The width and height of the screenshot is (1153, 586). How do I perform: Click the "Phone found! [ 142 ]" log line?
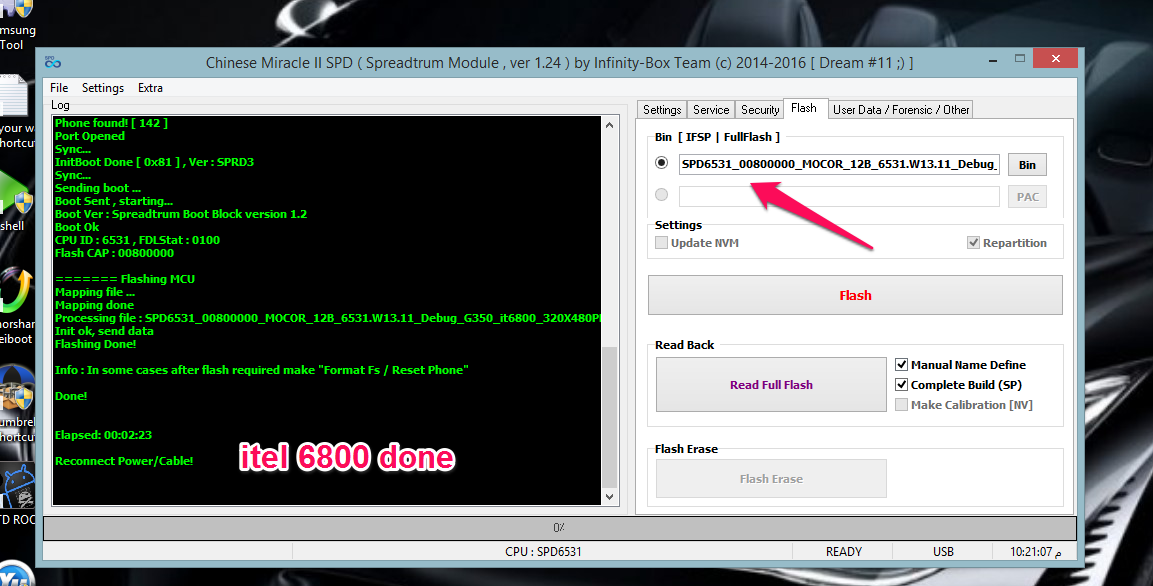[x=111, y=123]
